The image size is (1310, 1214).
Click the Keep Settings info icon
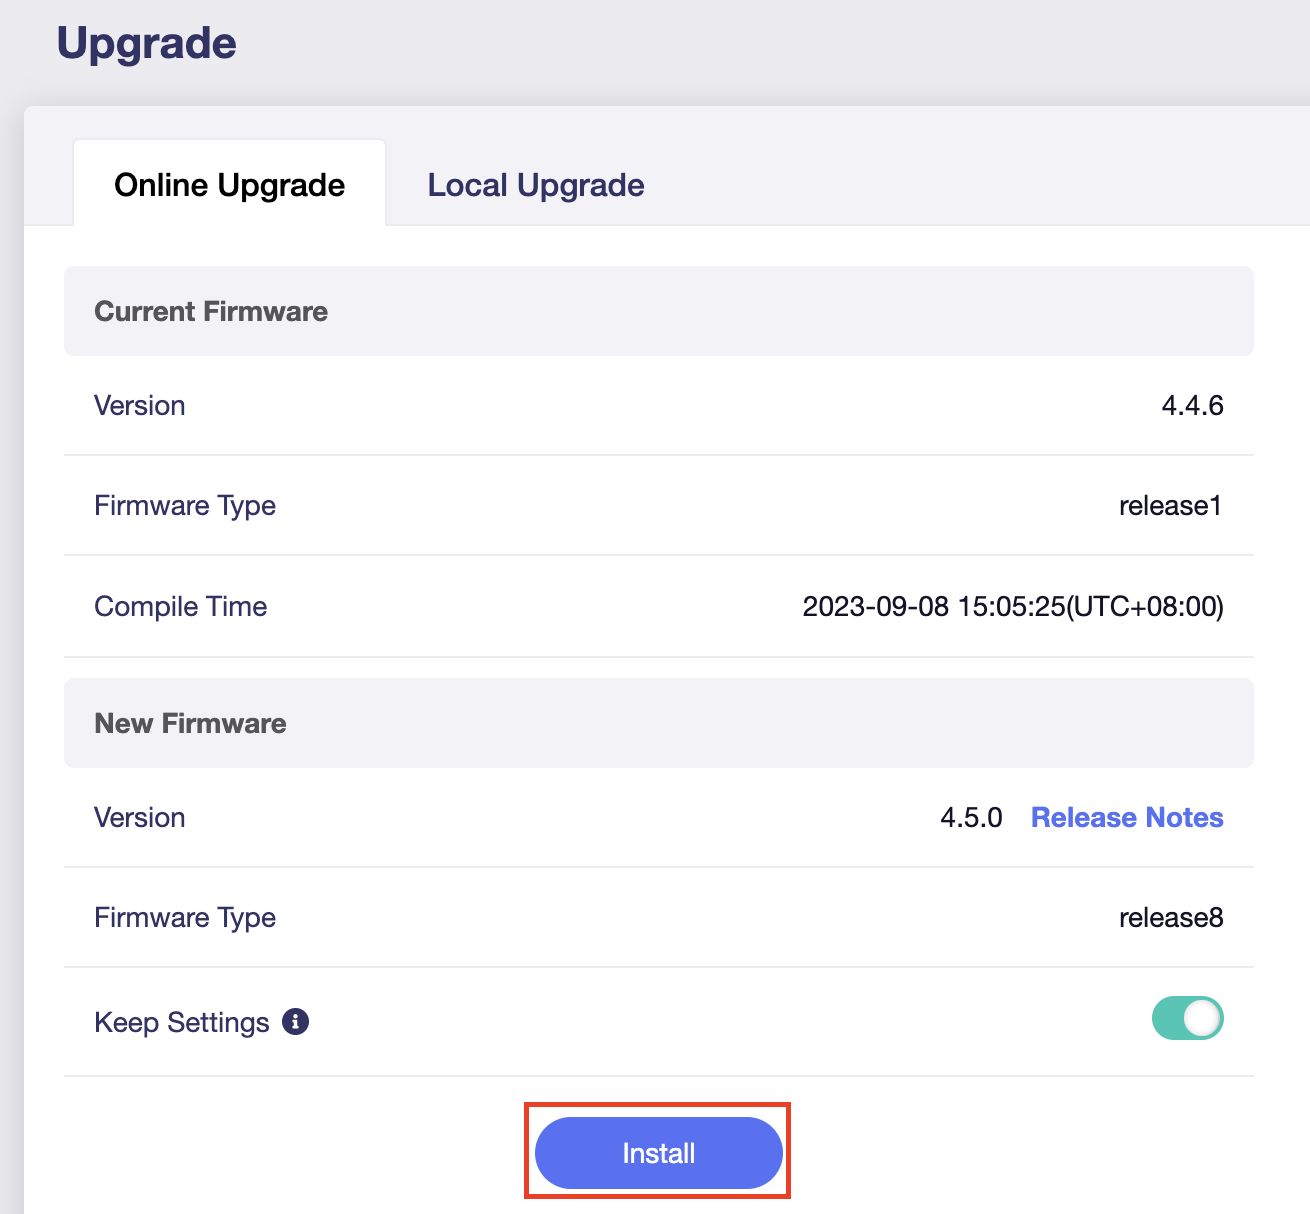click(x=294, y=1021)
